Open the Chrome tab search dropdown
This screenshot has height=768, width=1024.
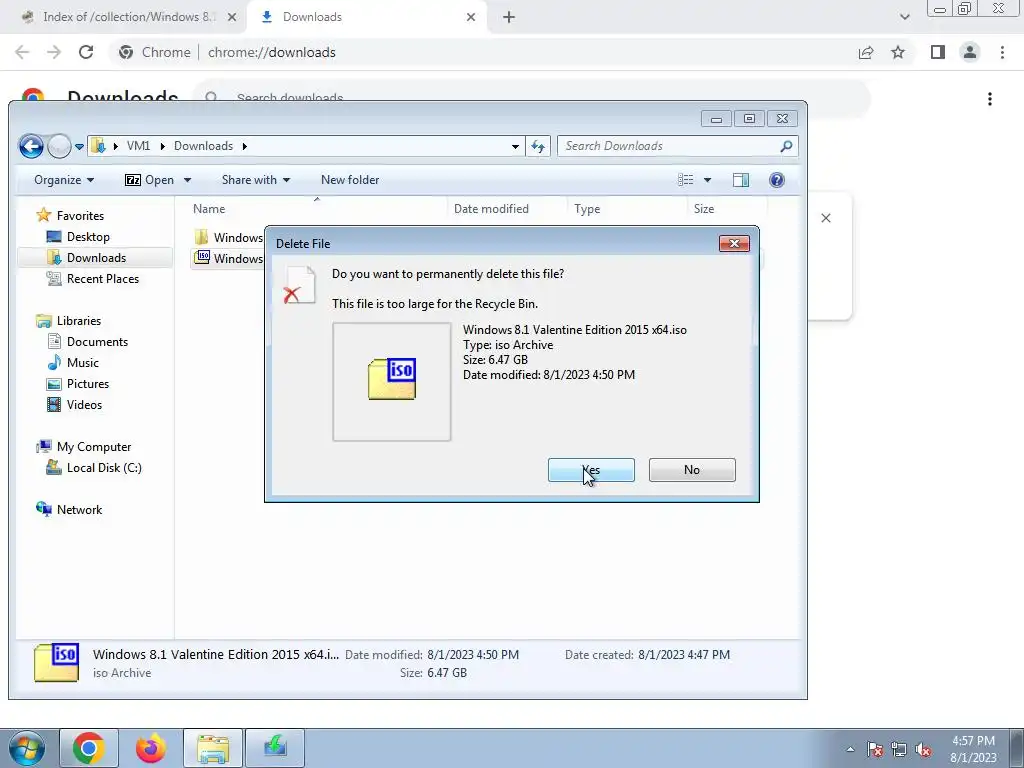tap(904, 17)
